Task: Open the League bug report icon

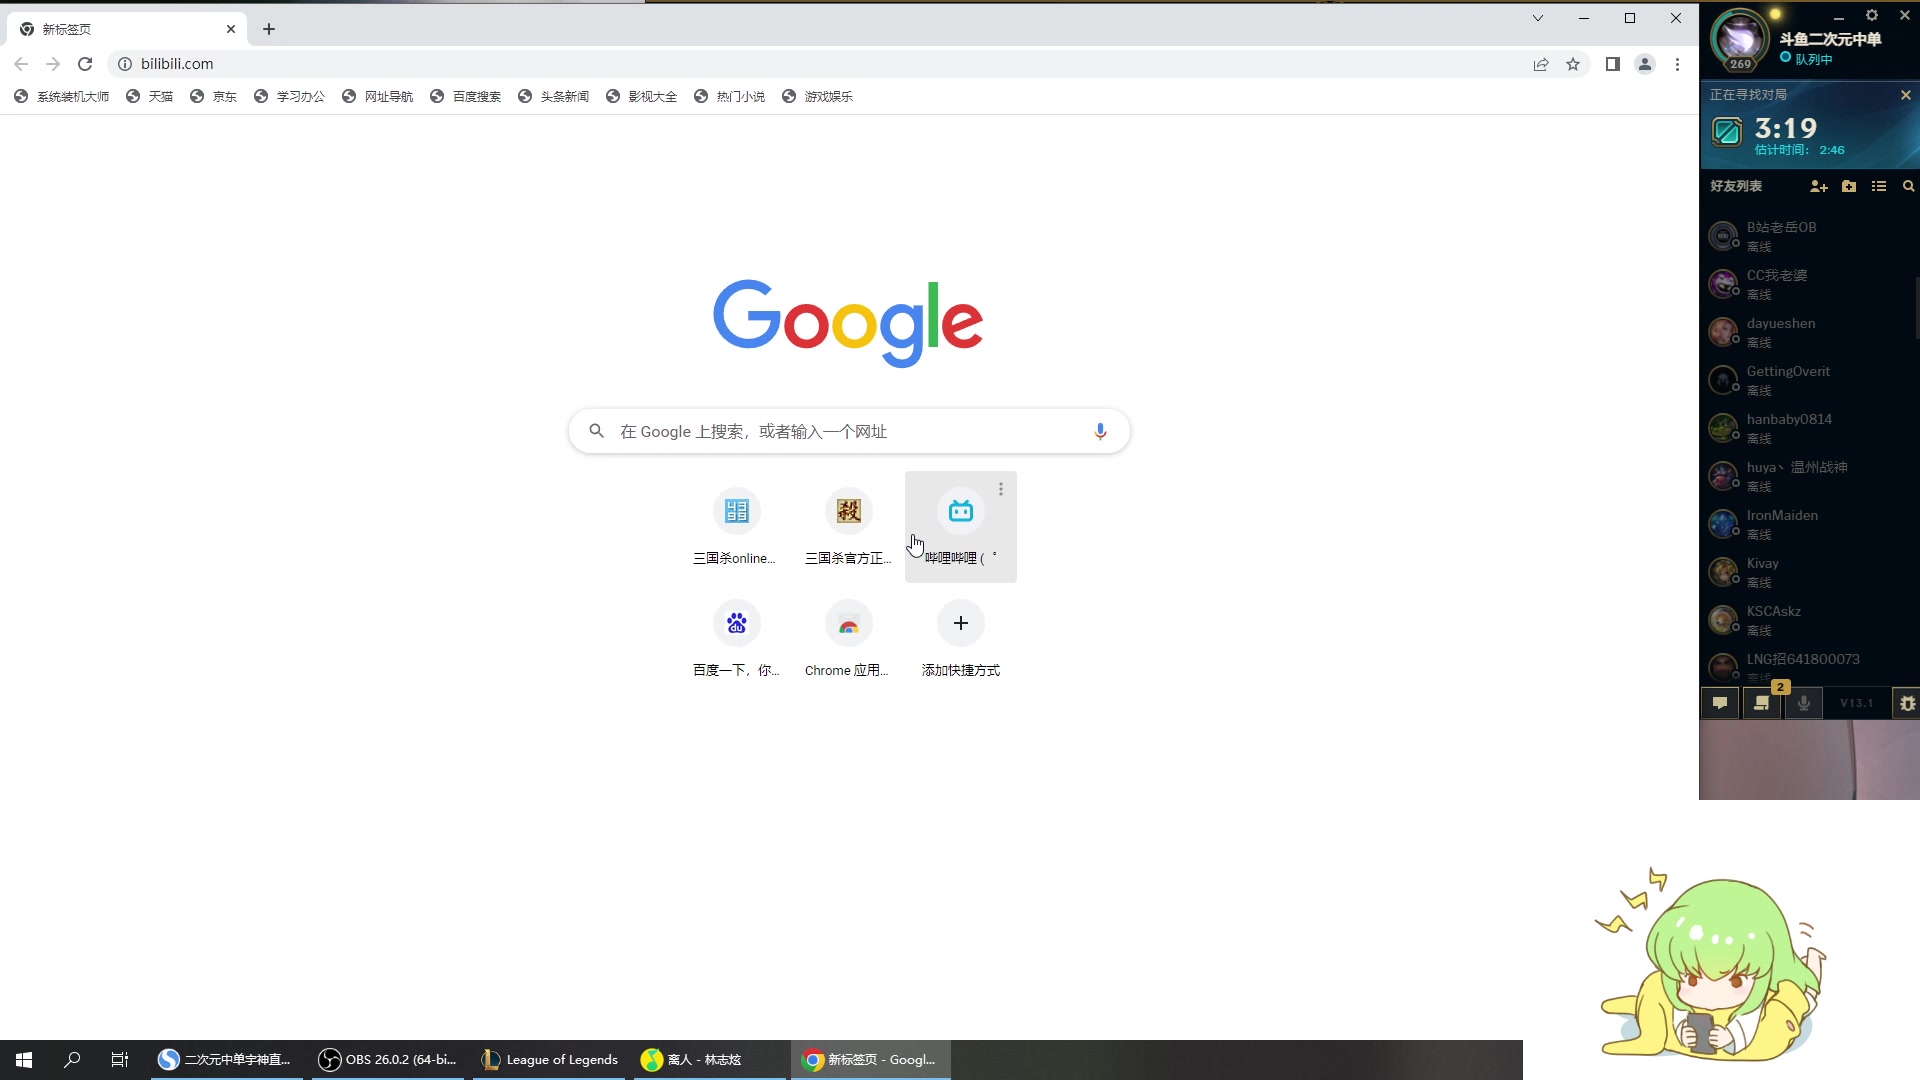Action: click(1907, 703)
